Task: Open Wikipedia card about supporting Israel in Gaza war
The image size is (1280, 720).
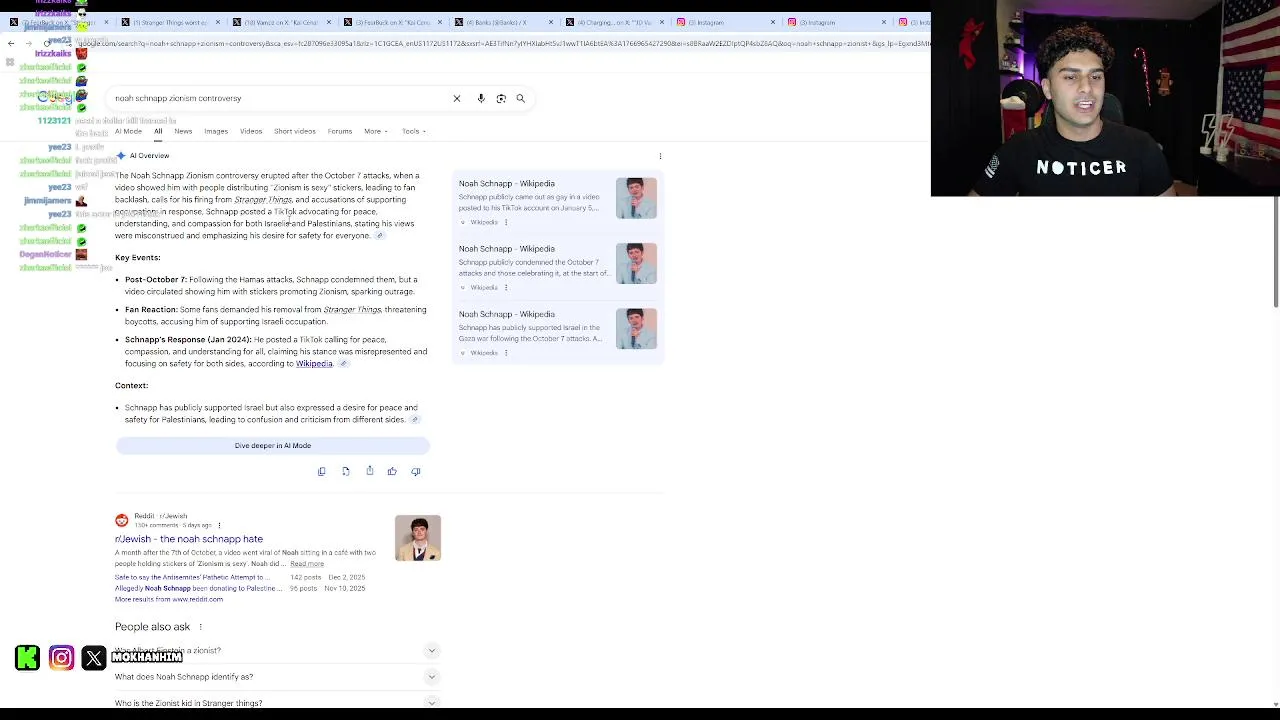Action: coord(558,330)
